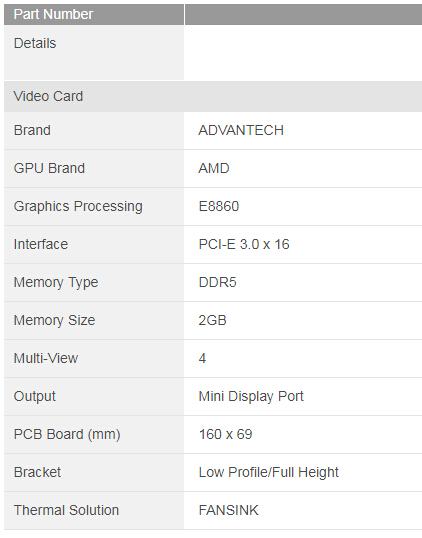The image size is (422, 538).
Task: Click the E8860 value
Action: (219, 207)
